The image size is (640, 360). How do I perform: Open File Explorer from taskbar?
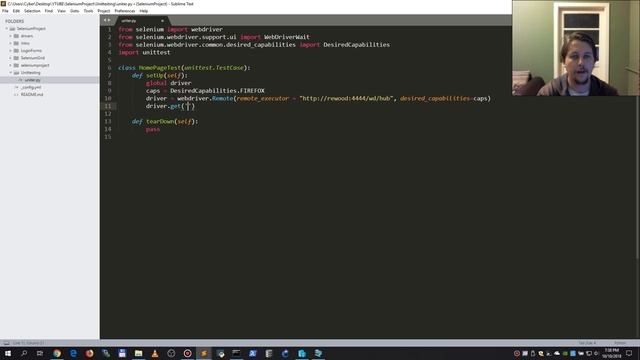138,353
